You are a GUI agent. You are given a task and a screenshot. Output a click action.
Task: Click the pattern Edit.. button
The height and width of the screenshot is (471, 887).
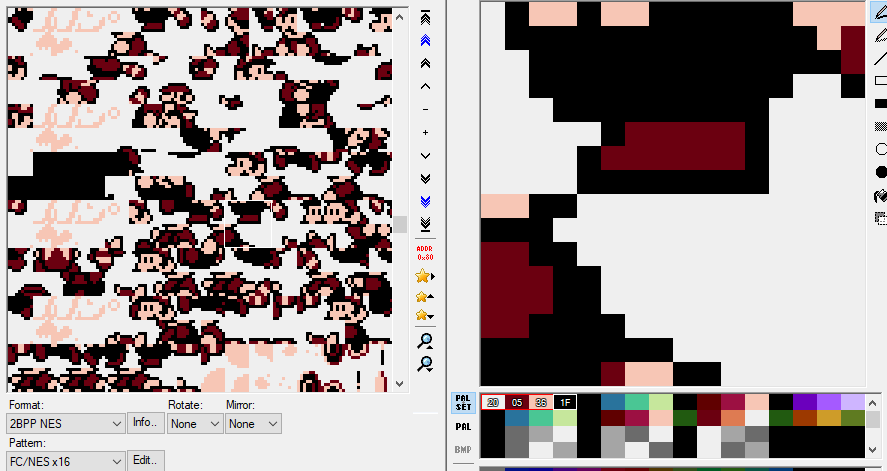coord(145,460)
